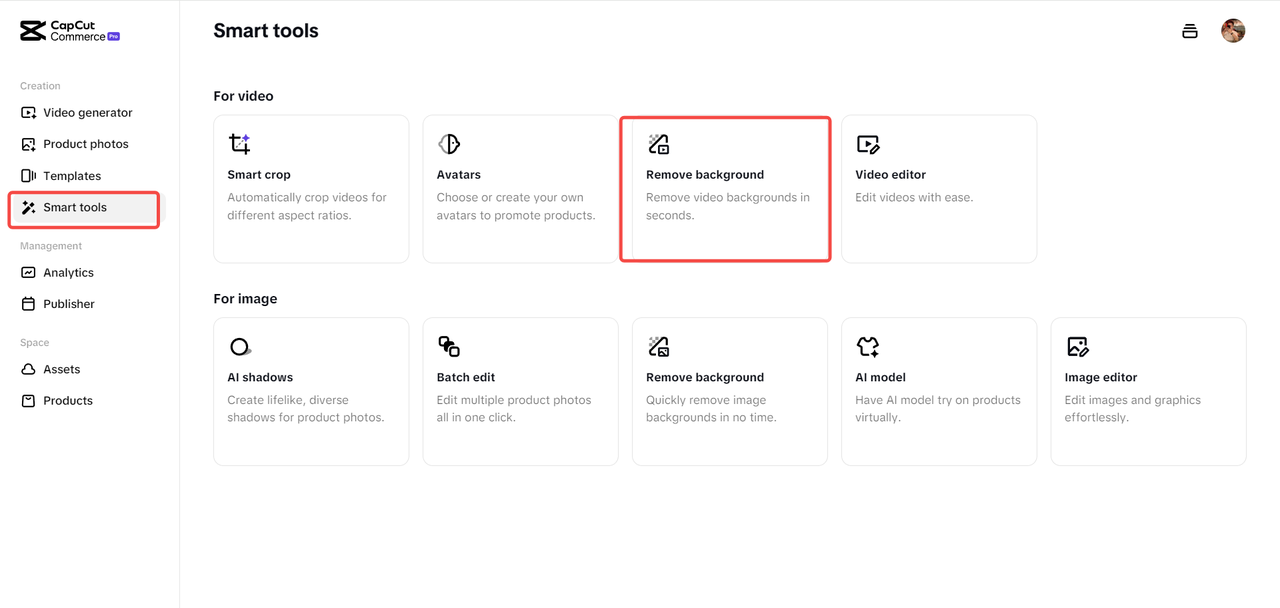This screenshot has width=1280, height=608.
Task: Click the Smart crop tool icon
Action: 240,144
